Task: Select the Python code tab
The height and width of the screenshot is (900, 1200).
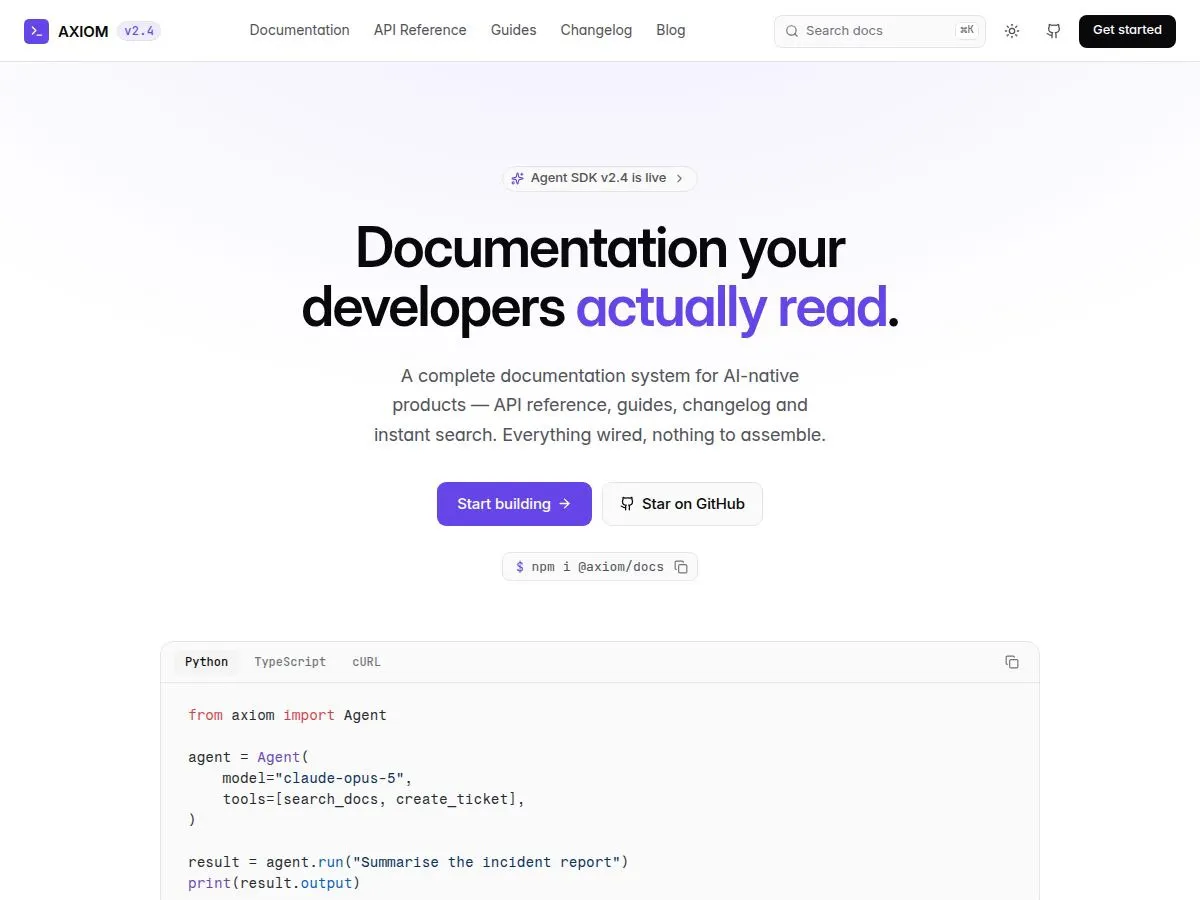Action: [x=207, y=662]
